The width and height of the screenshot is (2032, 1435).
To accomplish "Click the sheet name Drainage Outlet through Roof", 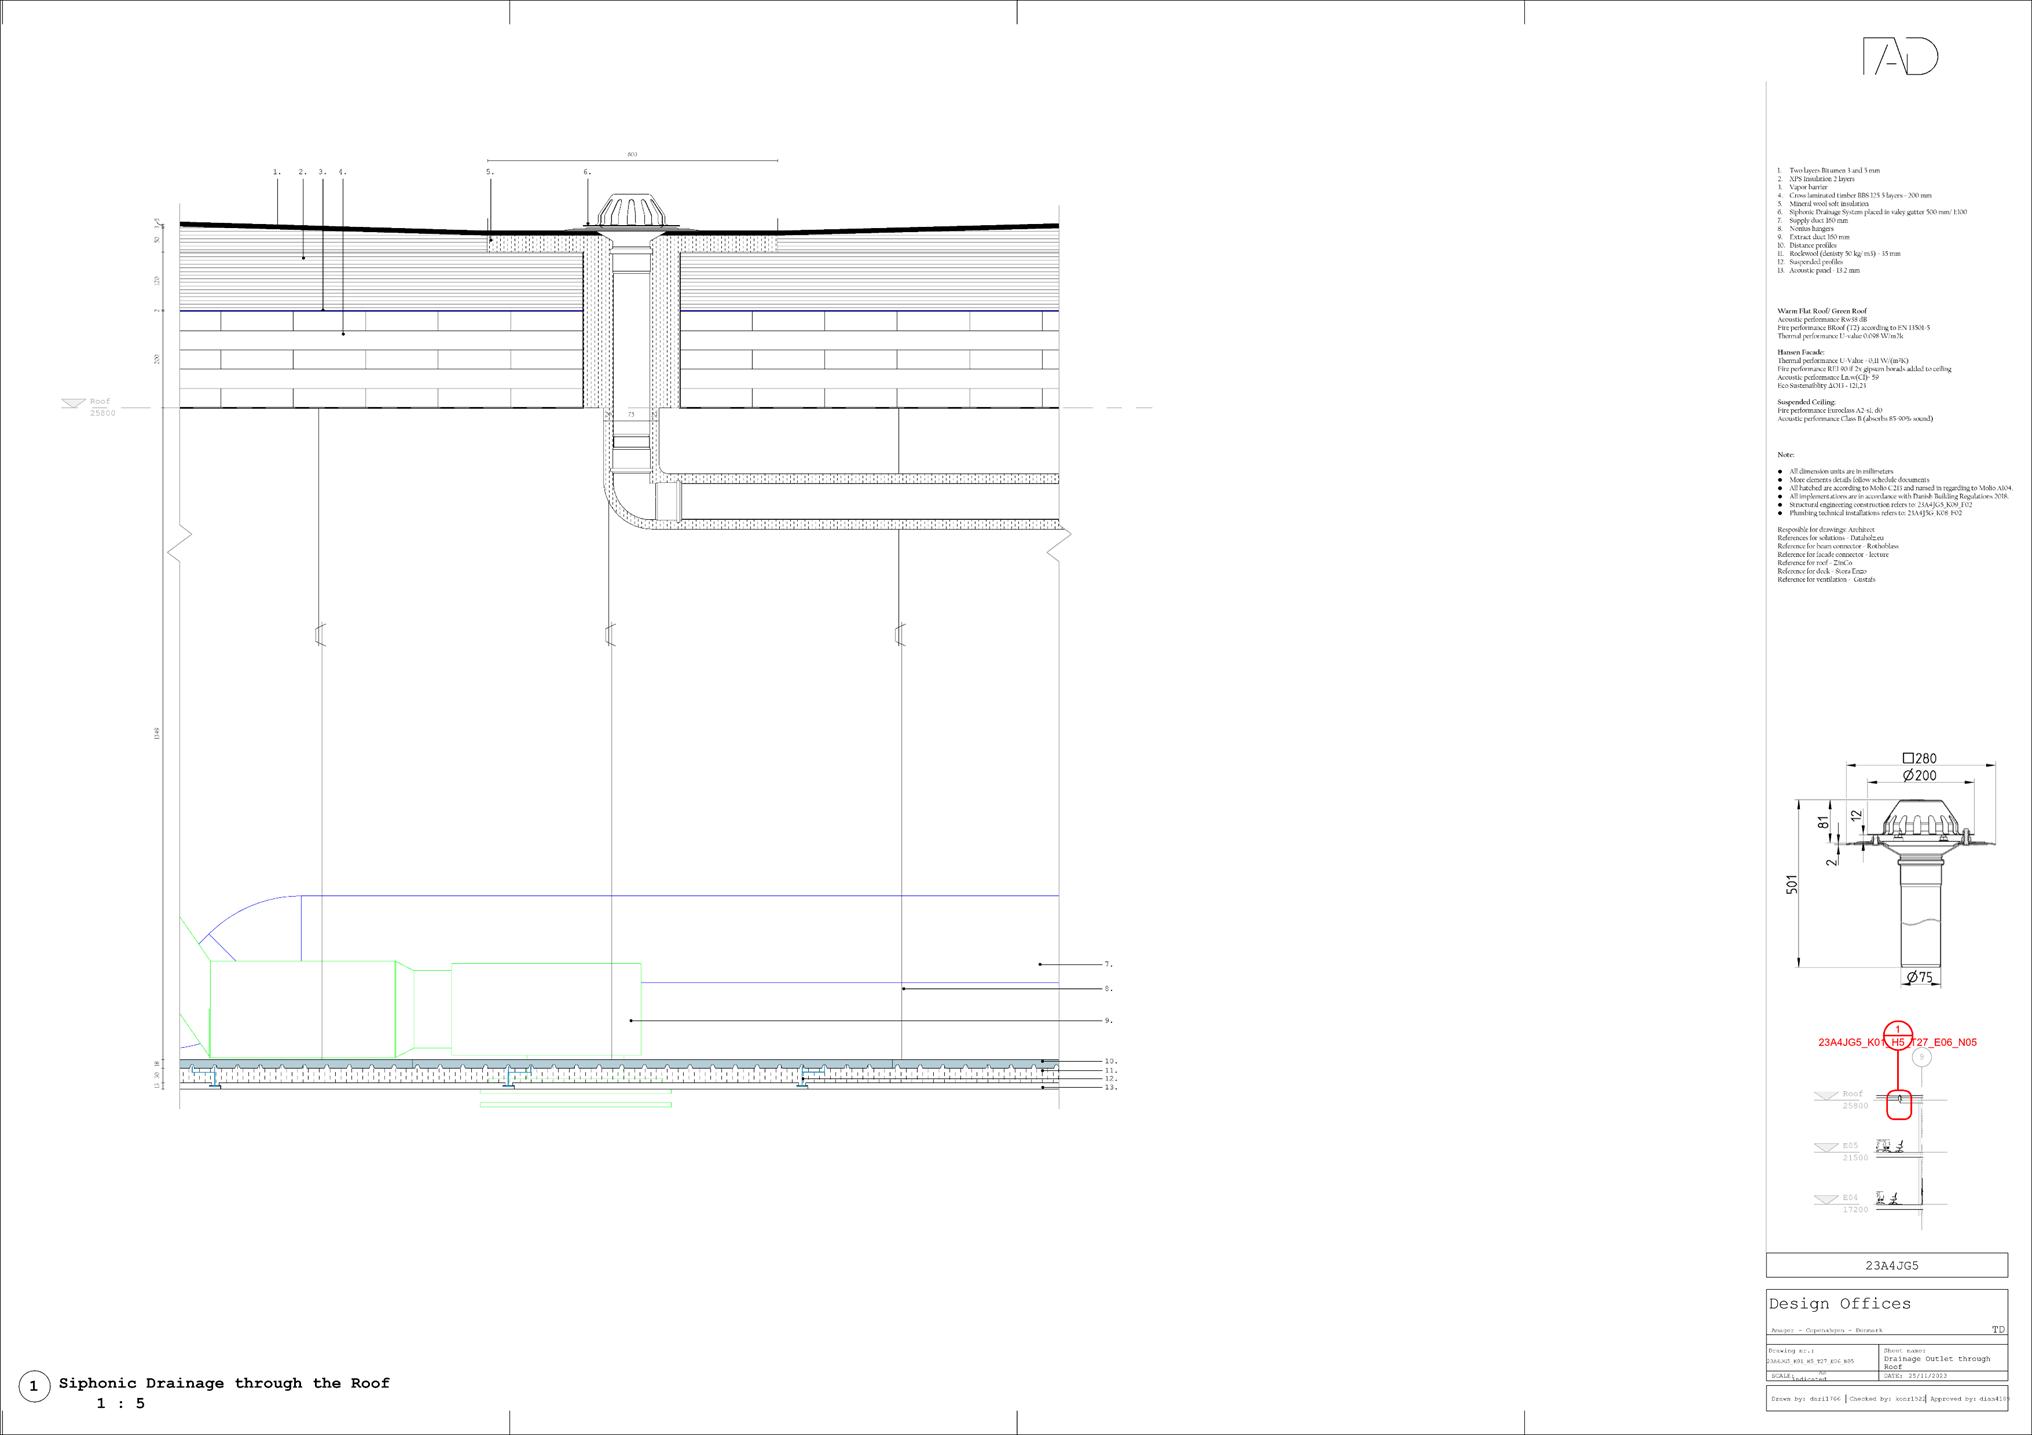I will 1936,1361.
